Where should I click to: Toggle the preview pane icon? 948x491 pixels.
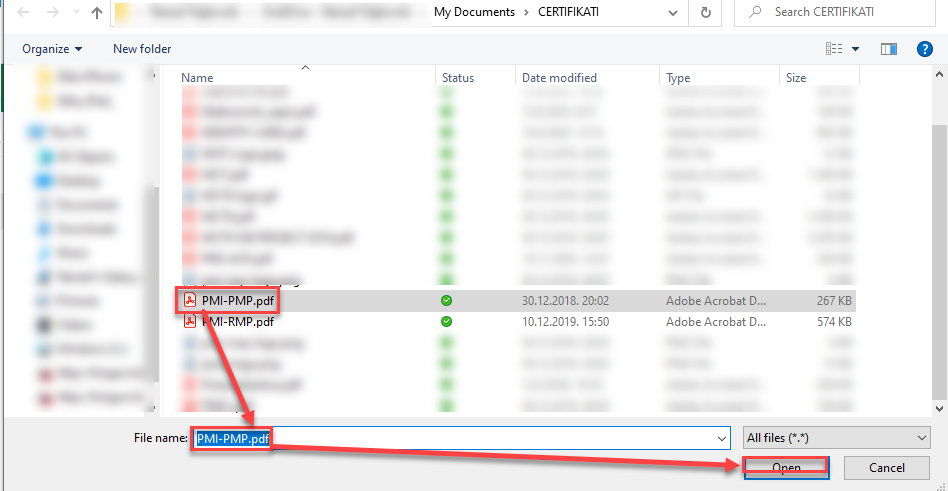coord(888,49)
